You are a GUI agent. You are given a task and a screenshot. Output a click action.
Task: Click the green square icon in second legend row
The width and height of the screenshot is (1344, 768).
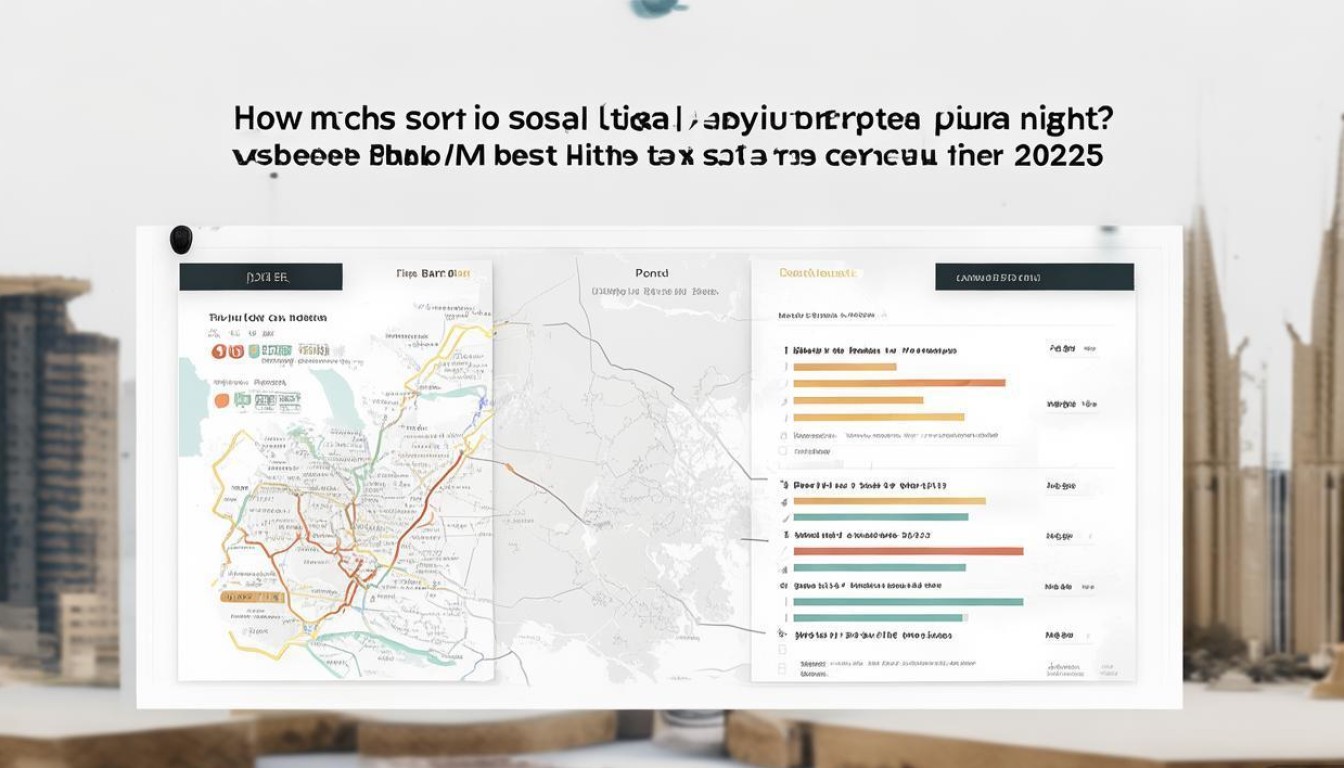(x=242, y=400)
